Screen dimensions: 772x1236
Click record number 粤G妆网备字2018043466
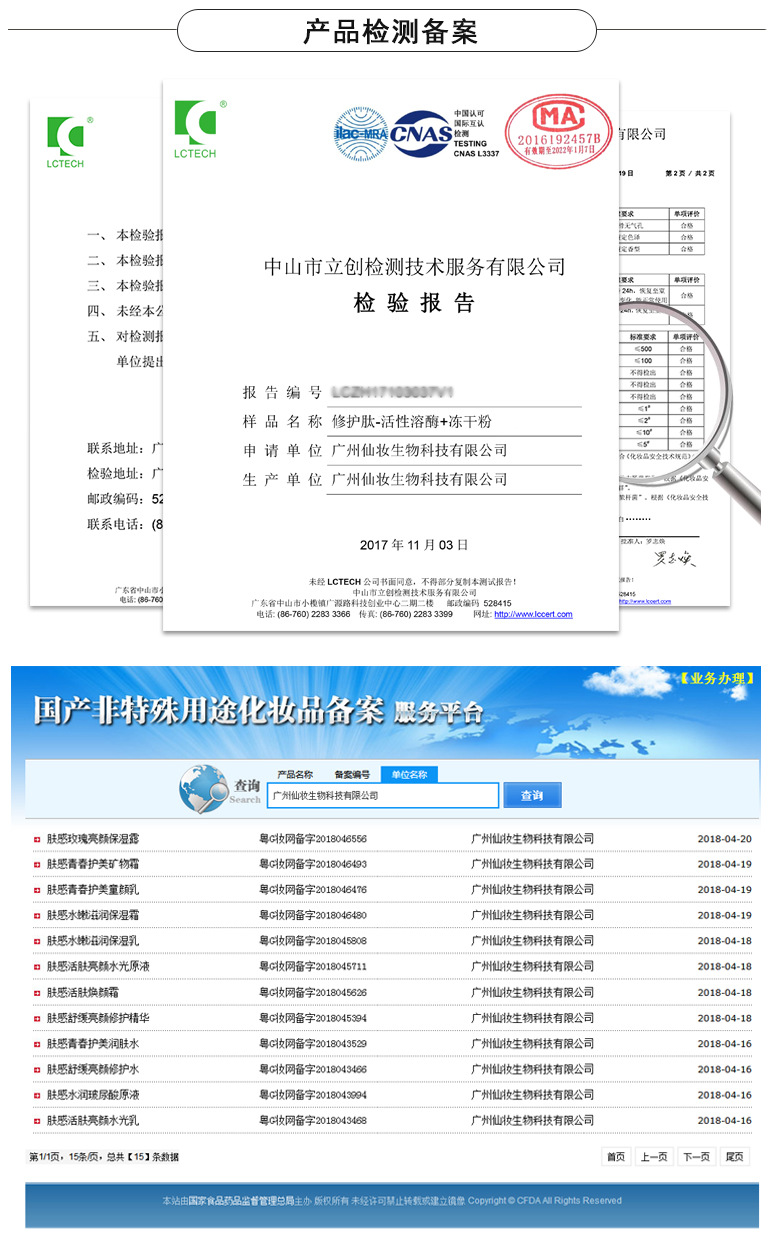[314, 1070]
